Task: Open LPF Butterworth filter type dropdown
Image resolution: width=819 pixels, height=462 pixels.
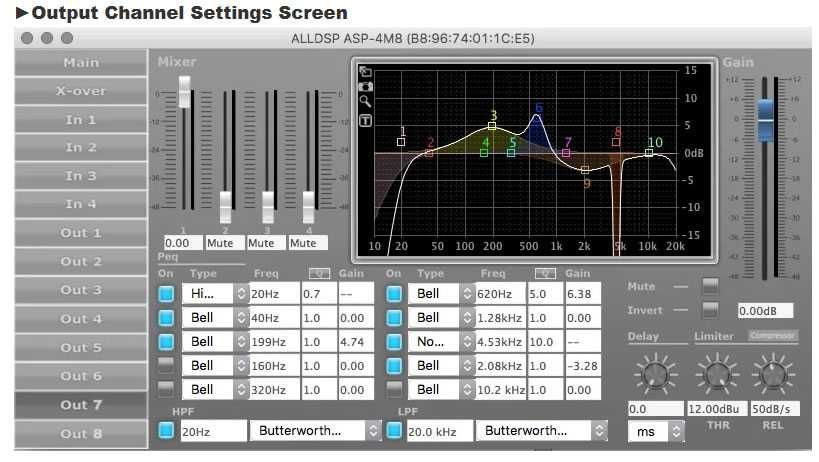Action: coord(542,431)
